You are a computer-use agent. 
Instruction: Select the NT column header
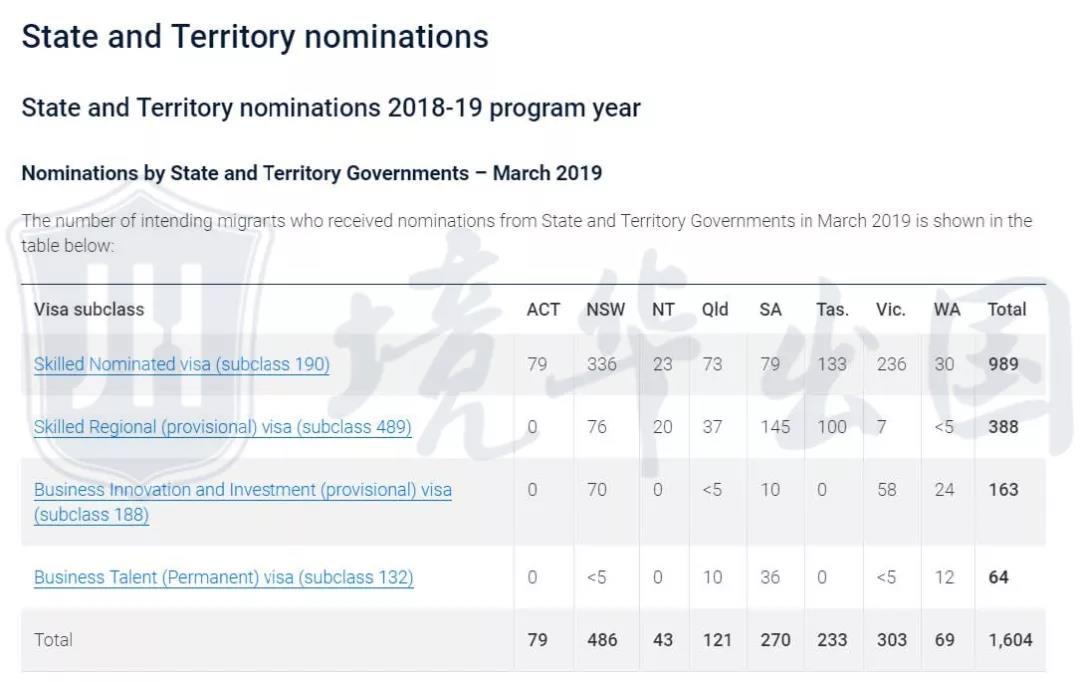663,310
